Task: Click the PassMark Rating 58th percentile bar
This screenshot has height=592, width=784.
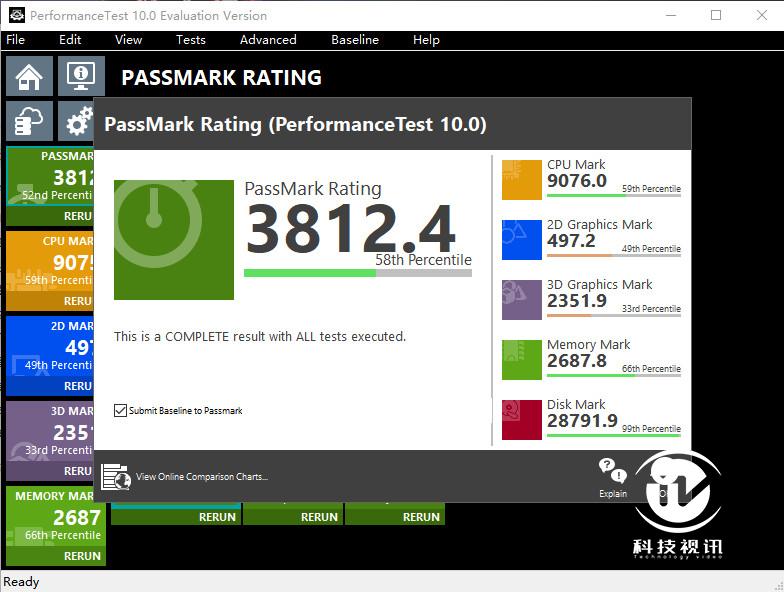Action: tap(358, 273)
